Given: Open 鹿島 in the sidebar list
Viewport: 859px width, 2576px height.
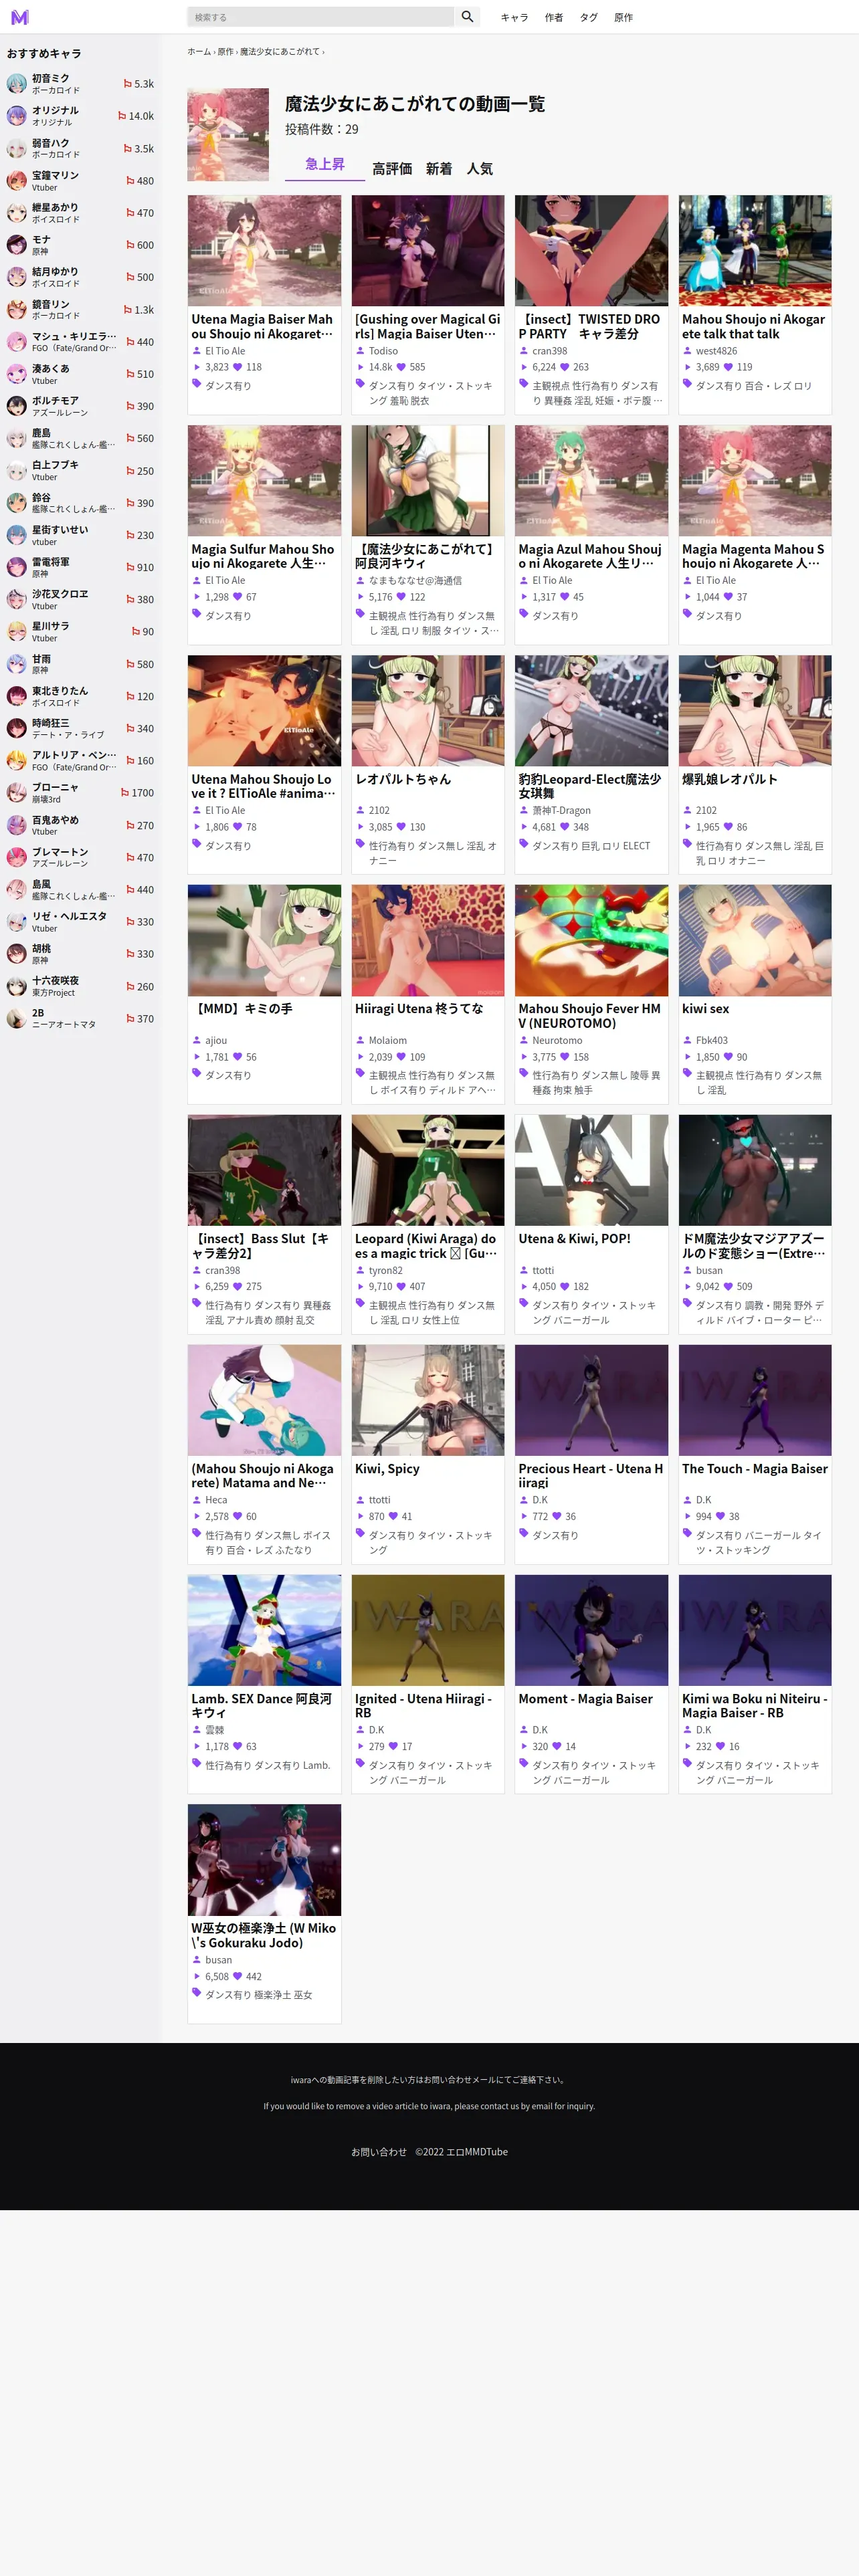Looking at the screenshot, I should (80, 439).
